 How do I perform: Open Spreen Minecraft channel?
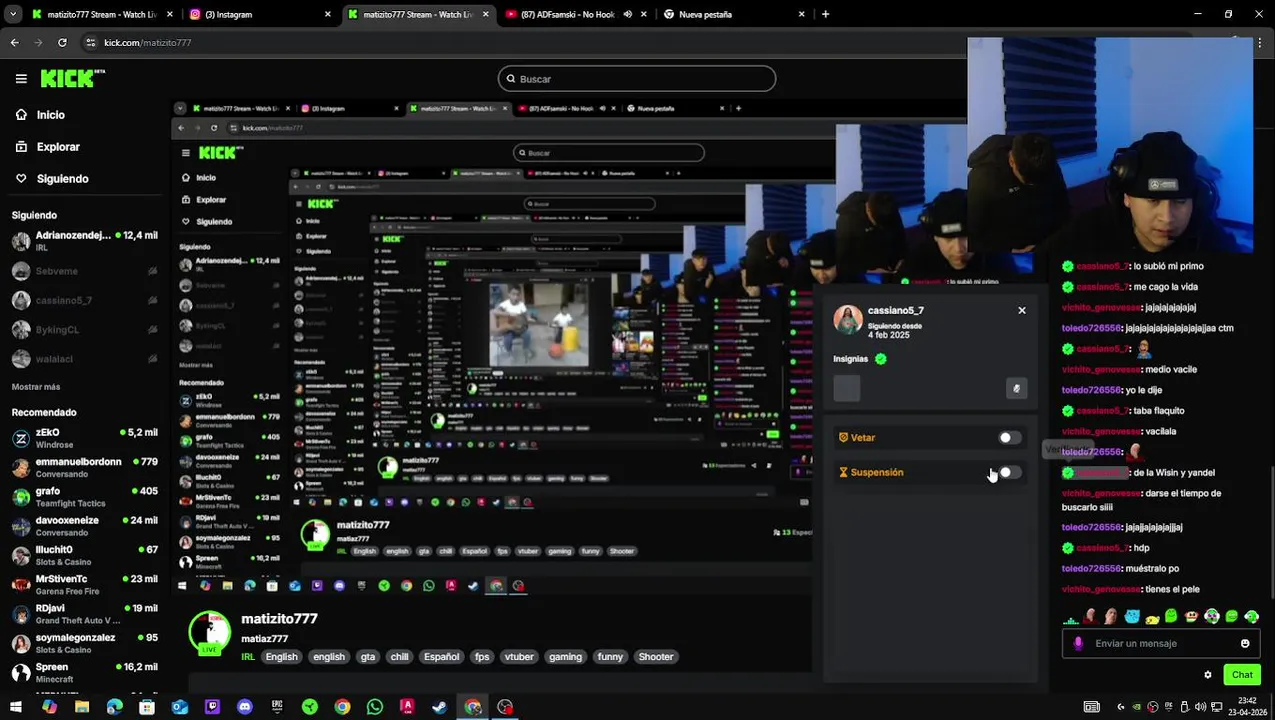(85, 672)
